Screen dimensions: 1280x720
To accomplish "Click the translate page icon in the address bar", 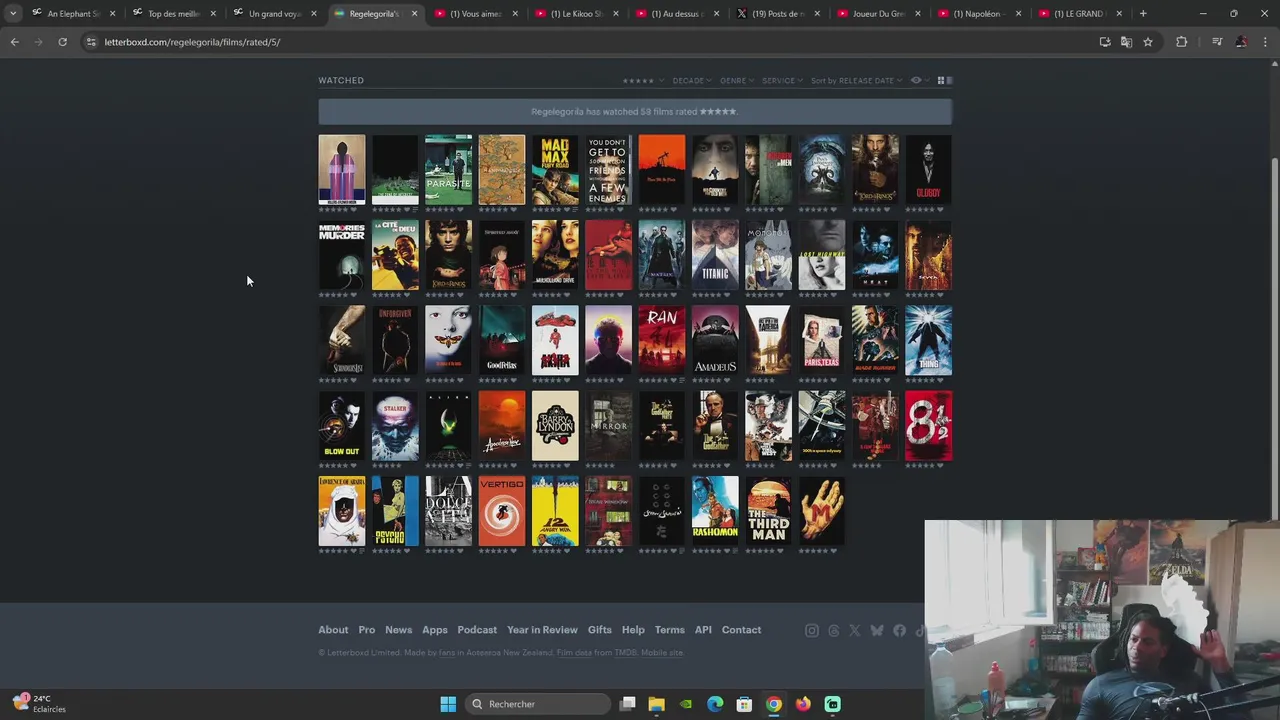I will click(x=1126, y=42).
